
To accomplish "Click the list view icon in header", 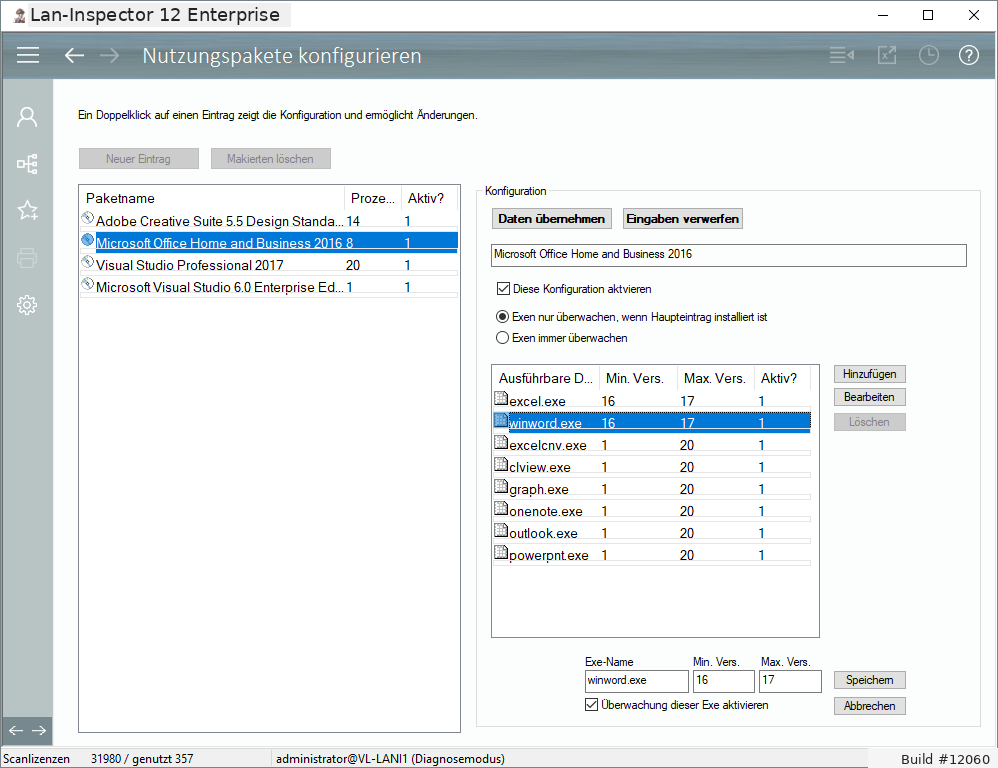I will 841,55.
